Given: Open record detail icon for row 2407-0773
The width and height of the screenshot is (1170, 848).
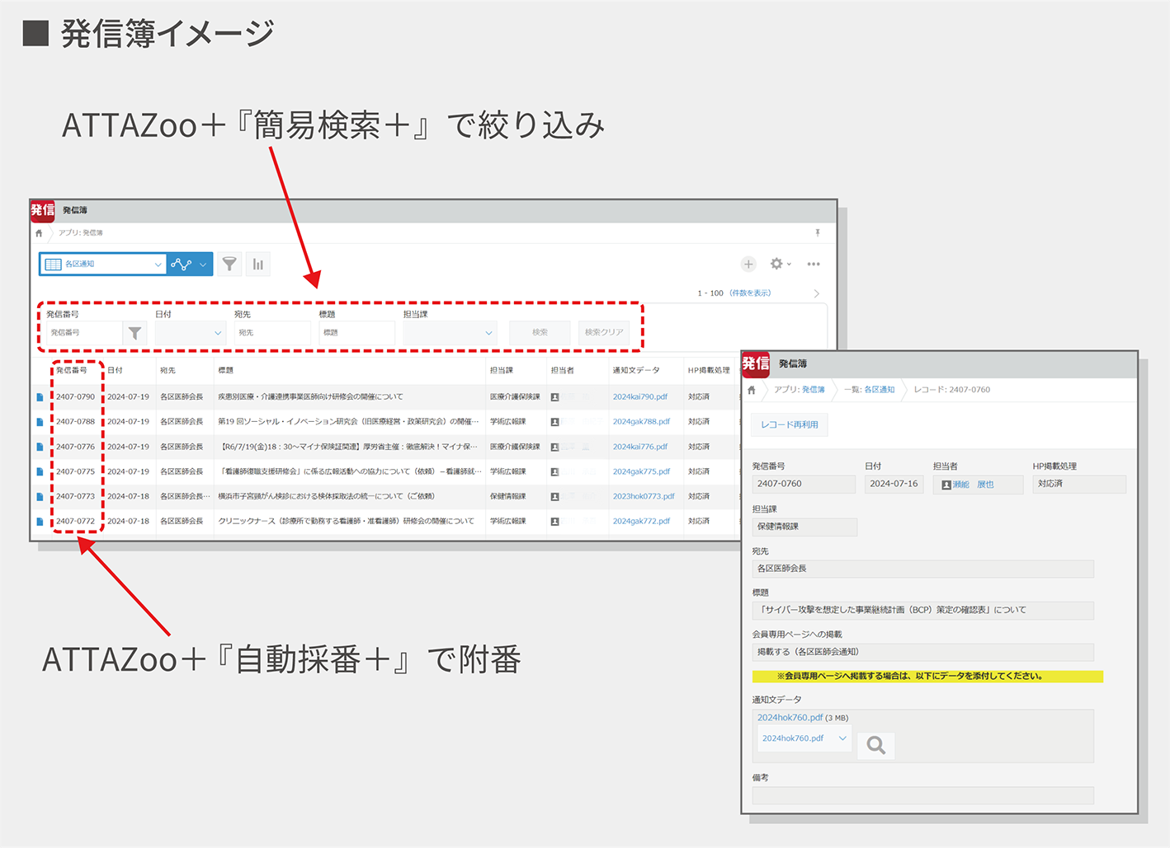Looking at the screenshot, I should coord(40,496).
